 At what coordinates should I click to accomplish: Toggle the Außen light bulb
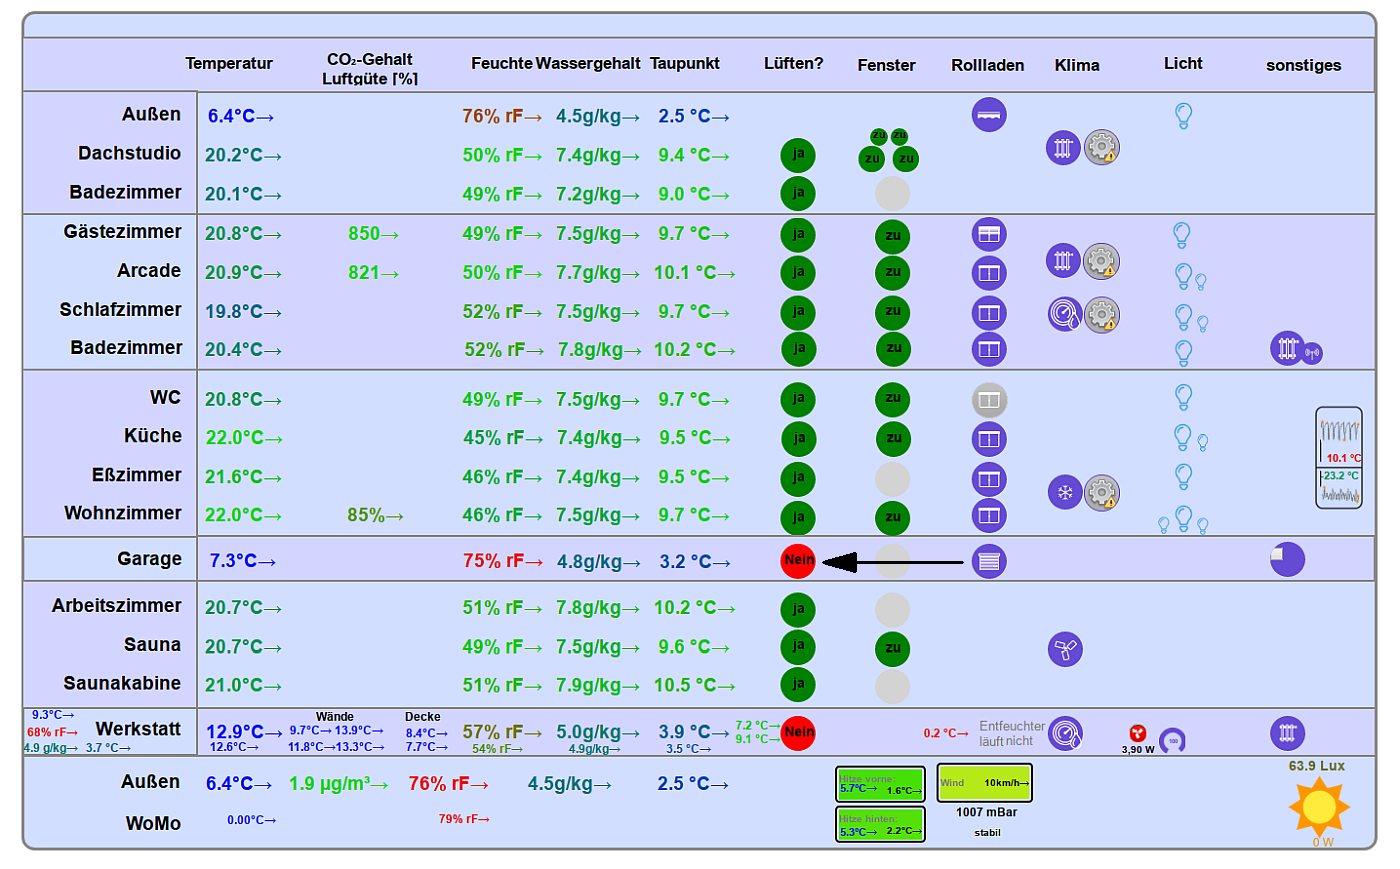(x=1183, y=116)
